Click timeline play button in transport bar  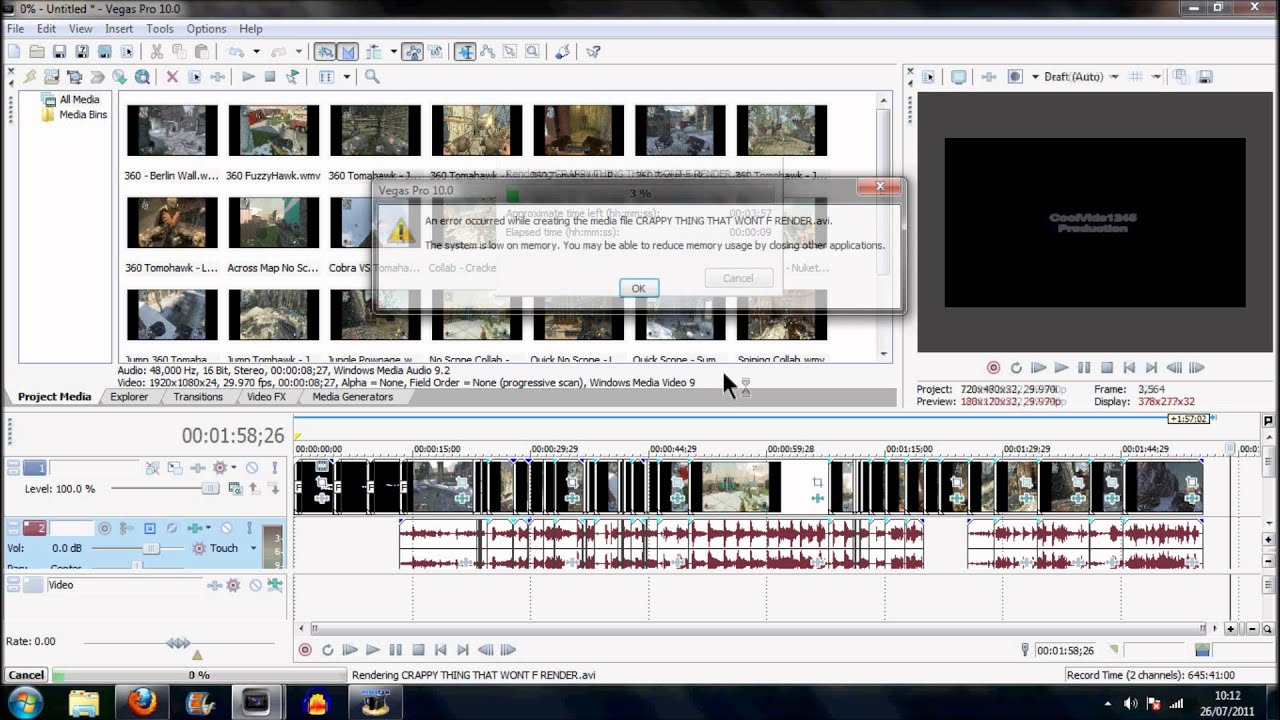(x=372, y=650)
